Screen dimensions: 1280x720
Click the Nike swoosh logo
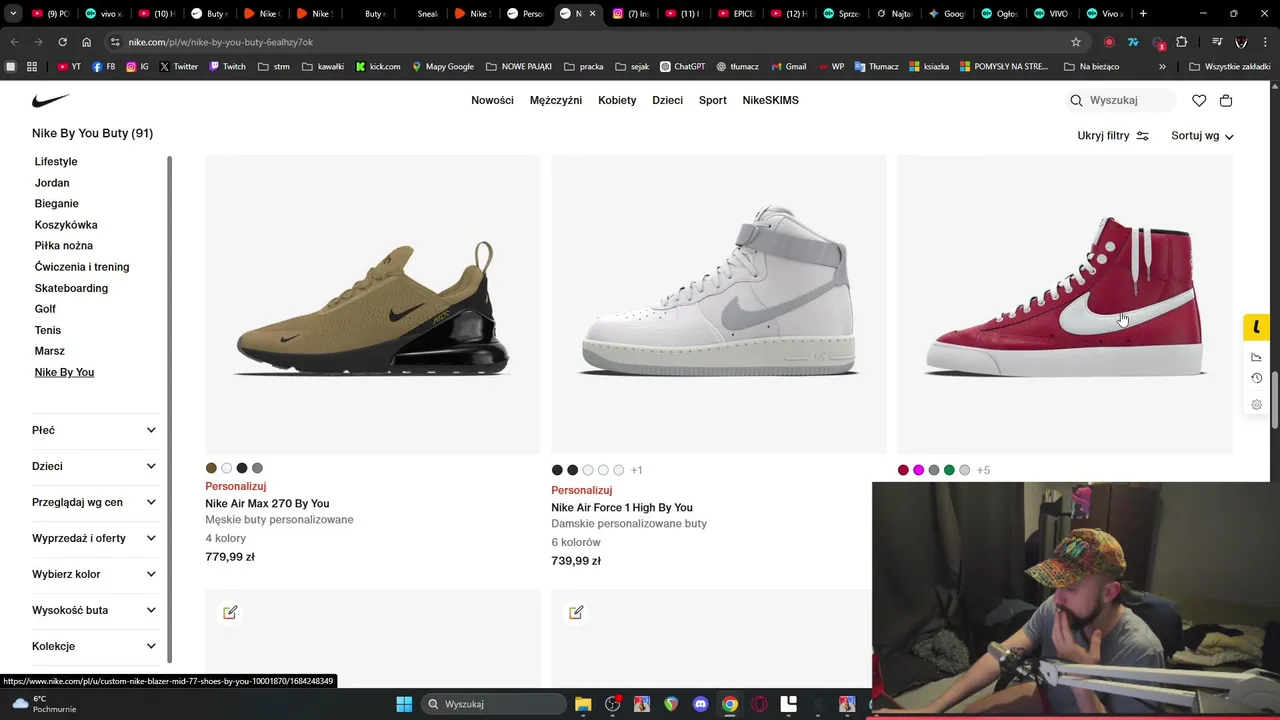pyautogui.click(x=51, y=101)
